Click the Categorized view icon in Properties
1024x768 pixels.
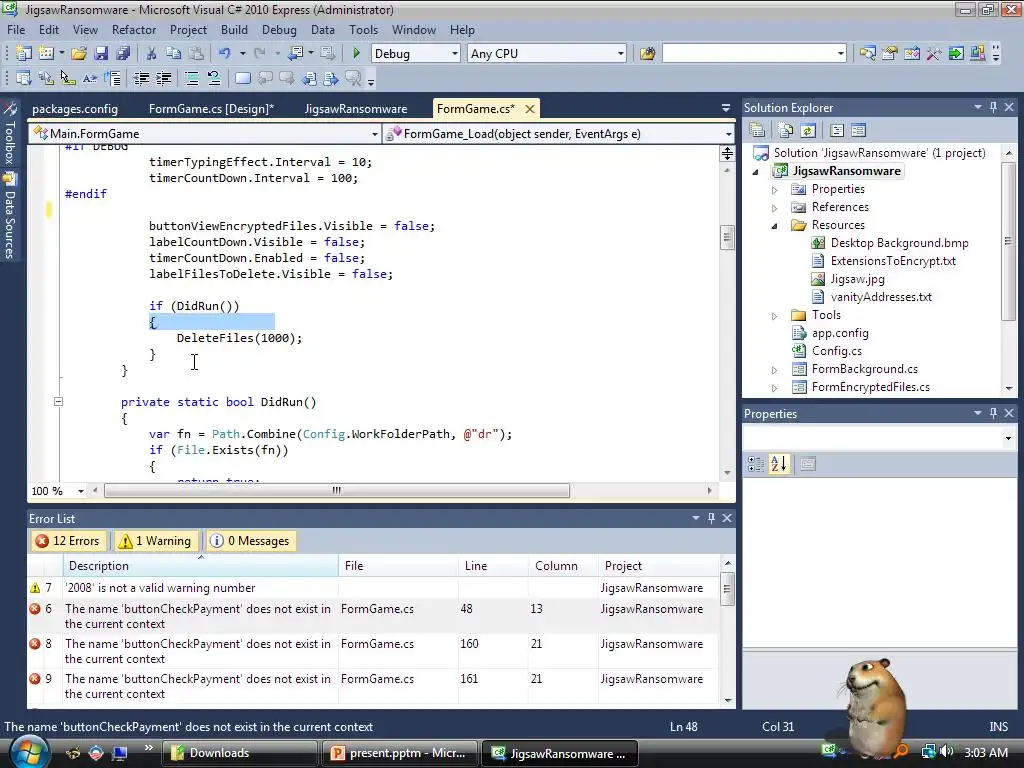click(x=756, y=464)
